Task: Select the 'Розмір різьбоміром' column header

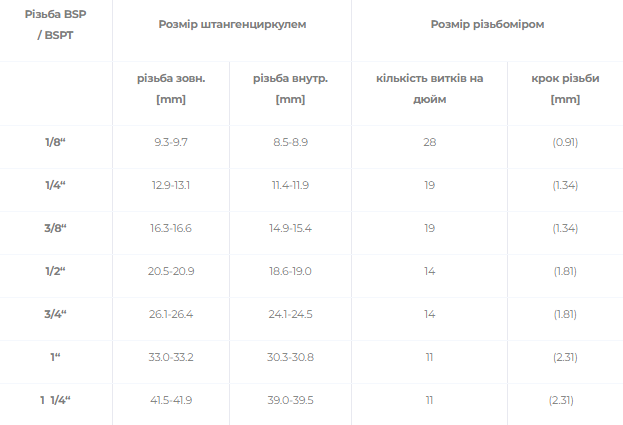Action: pyautogui.click(x=487, y=24)
